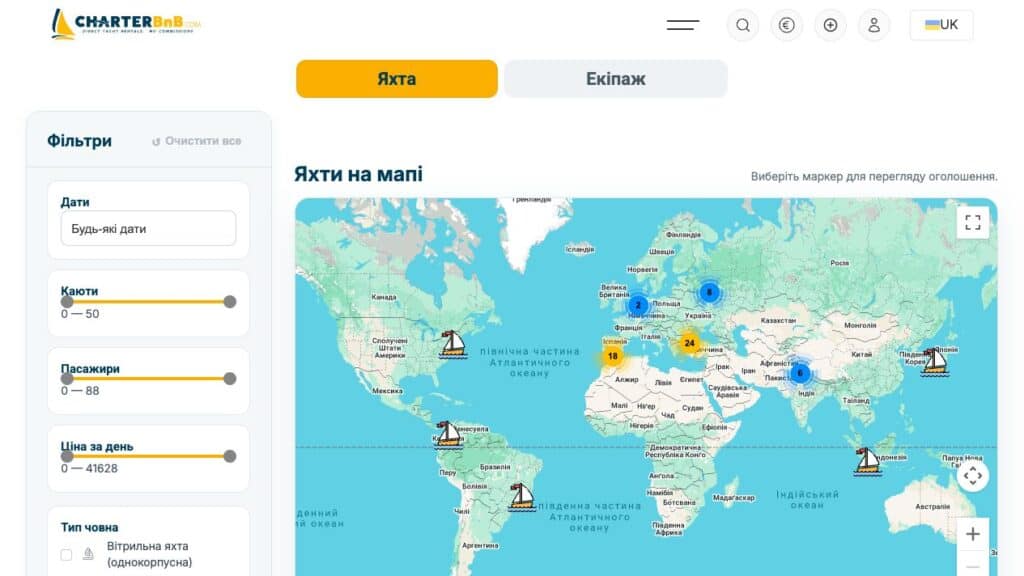Click the map pan control arrows
Image resolution: width=1024 pixels, height=576 pixels.
point(972,476)
